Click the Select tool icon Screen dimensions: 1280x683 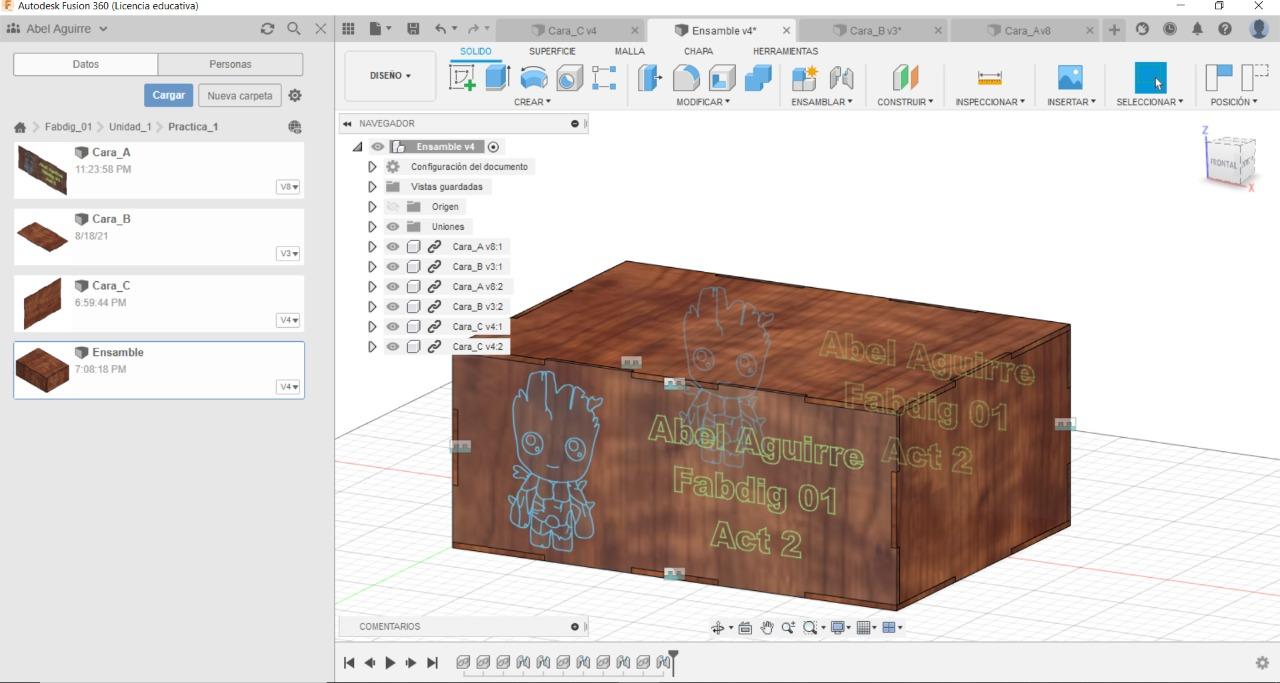(x=1150, y=78)
